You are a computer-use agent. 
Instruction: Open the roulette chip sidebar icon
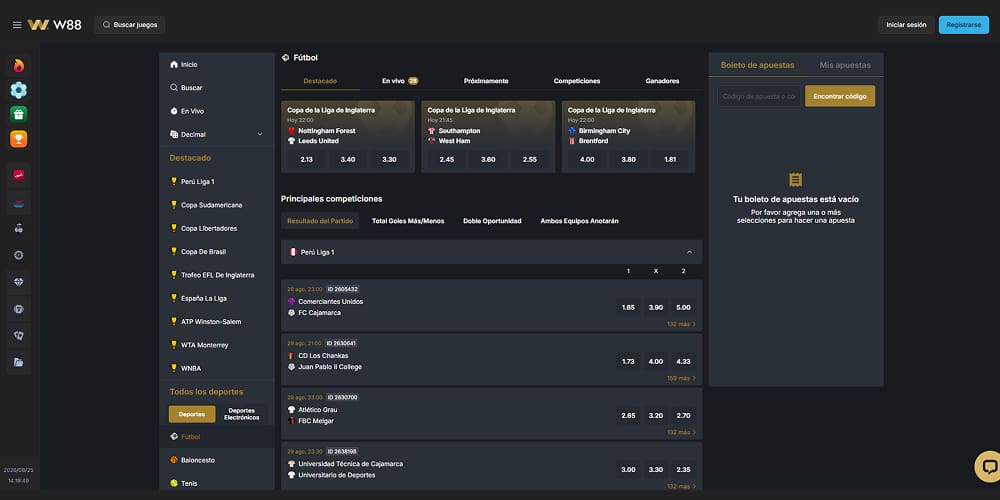click(x=18, y=255)
